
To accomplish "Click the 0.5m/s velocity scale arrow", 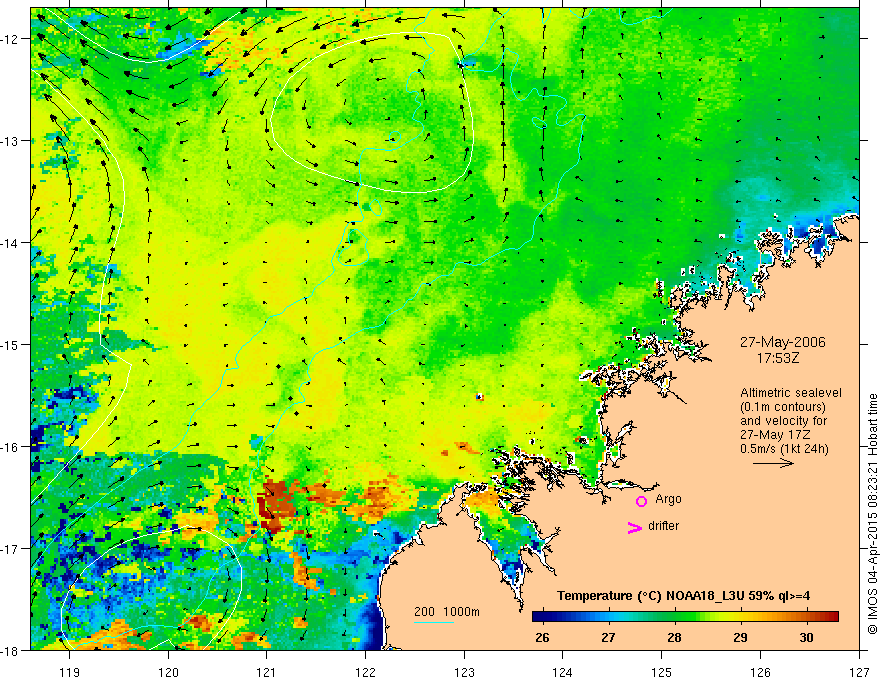I will pyautogui.click(x=773, y=463).
